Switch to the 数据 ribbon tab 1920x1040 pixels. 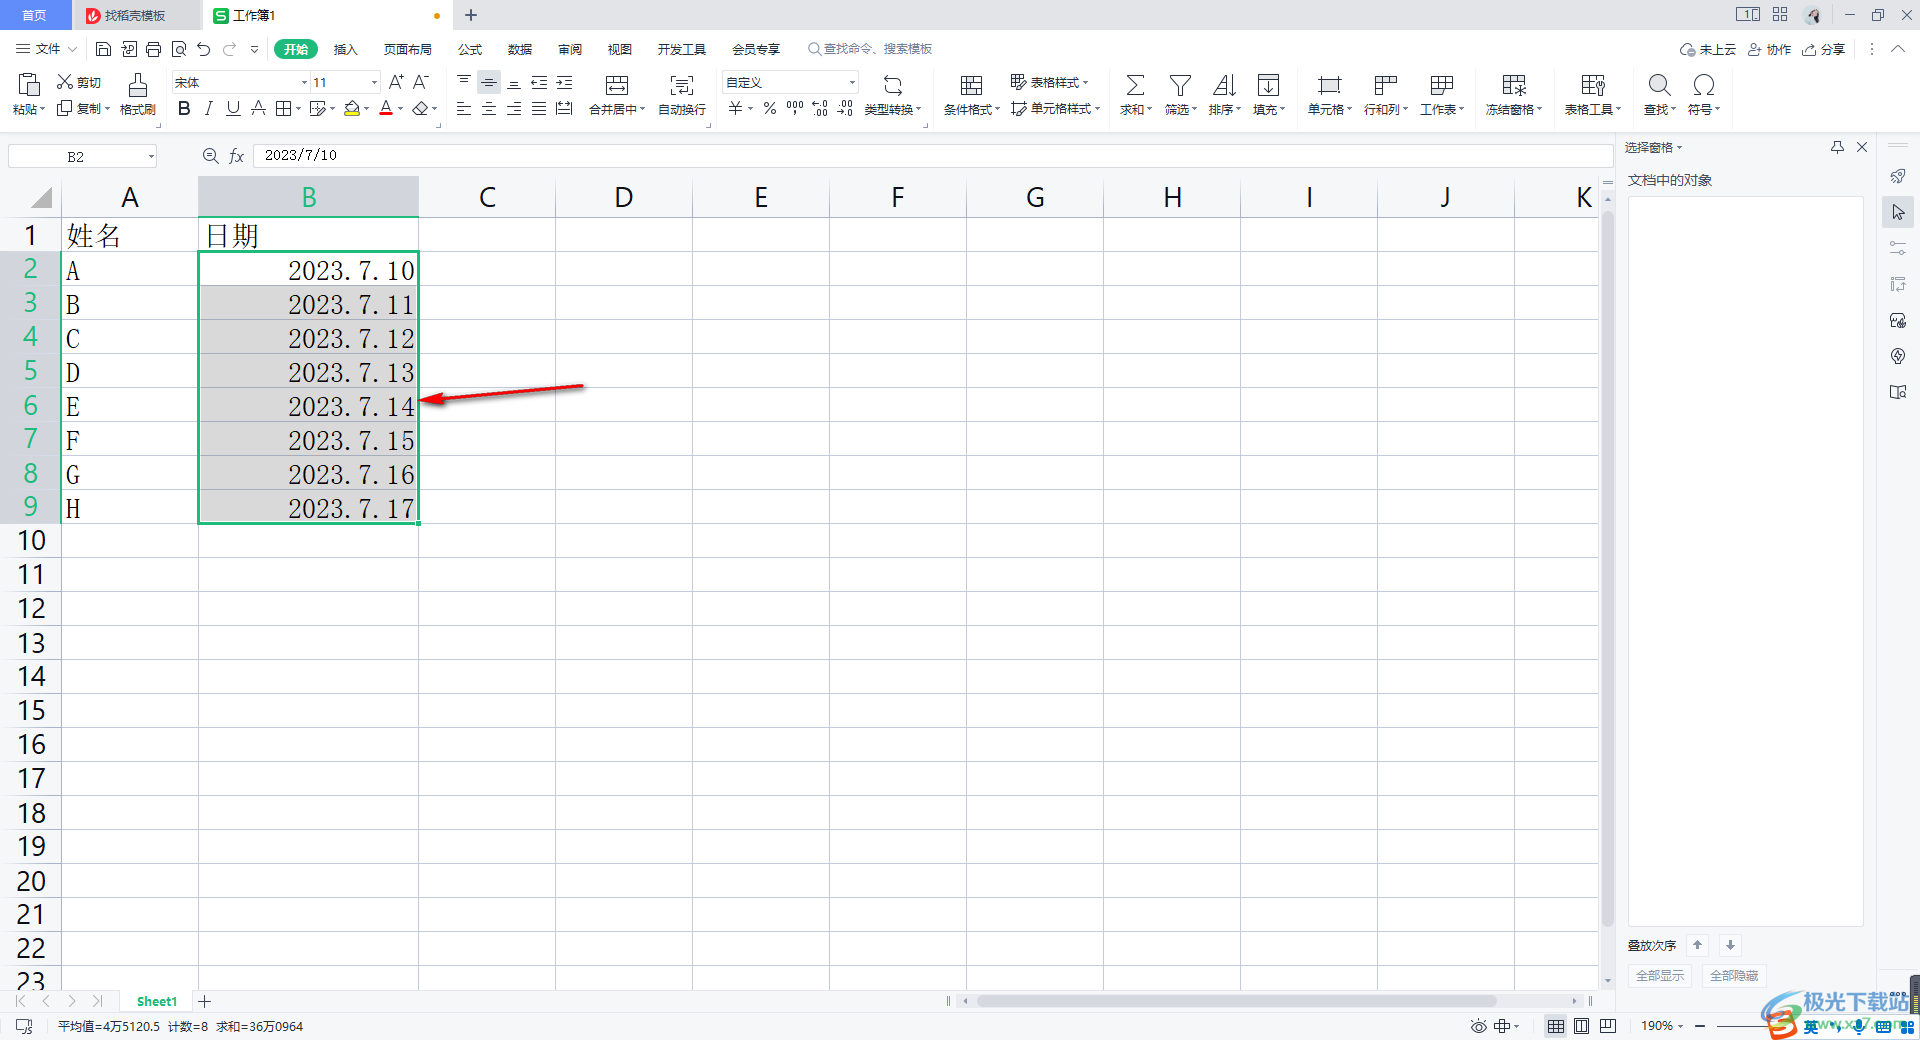coord(520,49)
